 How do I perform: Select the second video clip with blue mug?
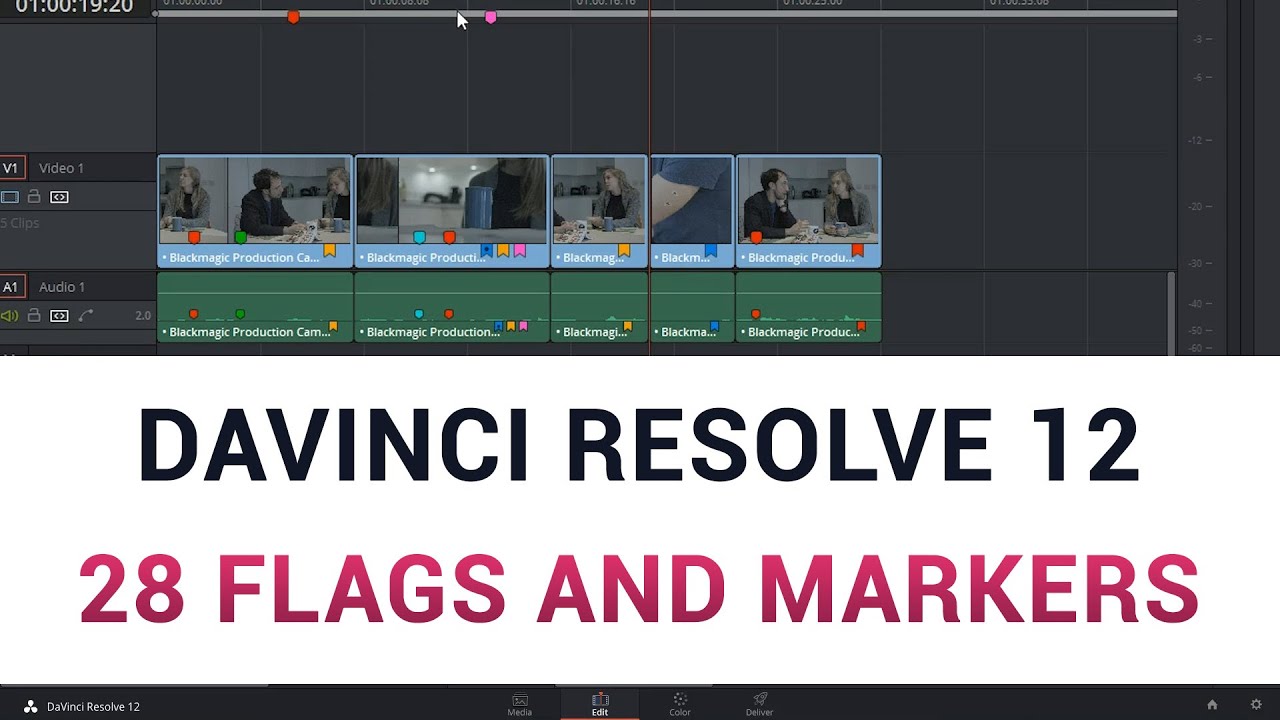pyautogui.click(x=452, y=200)
